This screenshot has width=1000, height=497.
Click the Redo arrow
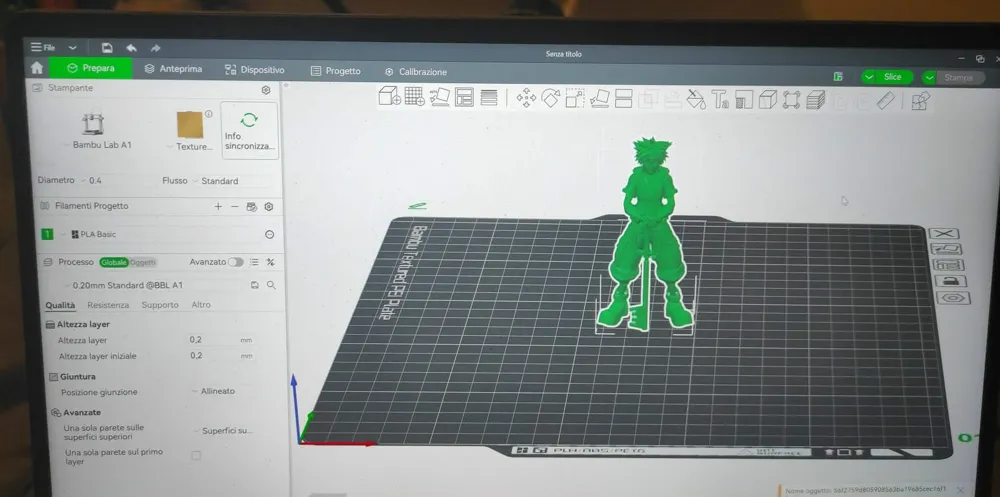pyautogui.click(x=155, y=48)
